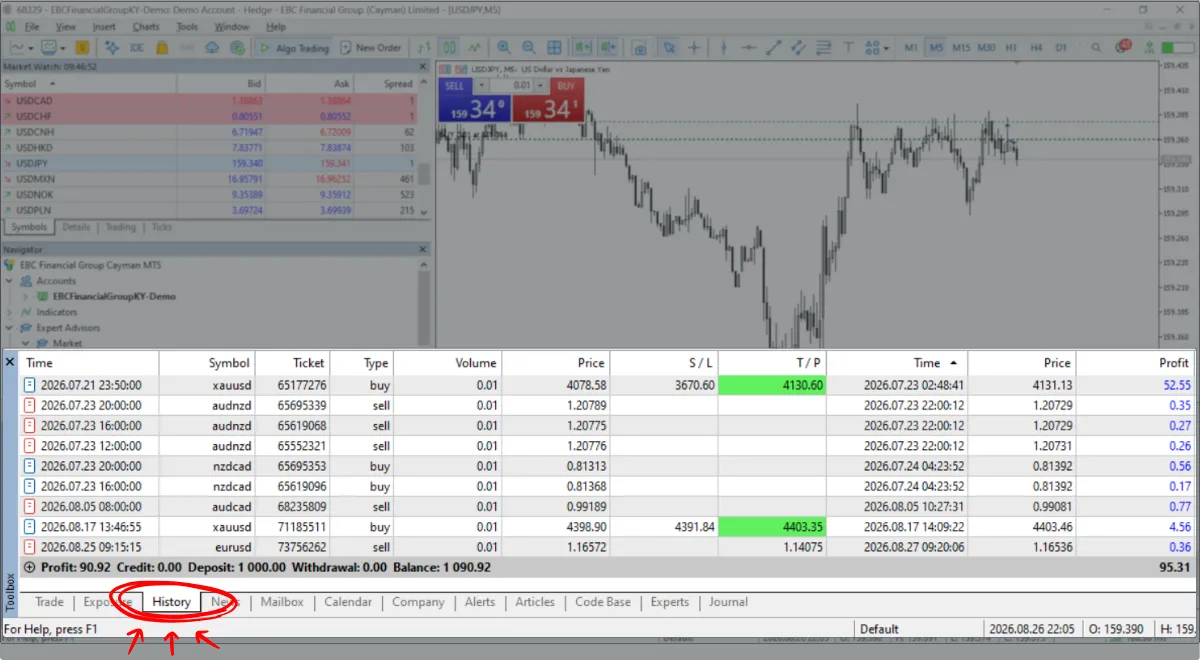Select the vertical line drawing tool
The image size is (1200, 660).
pos(724,47)
